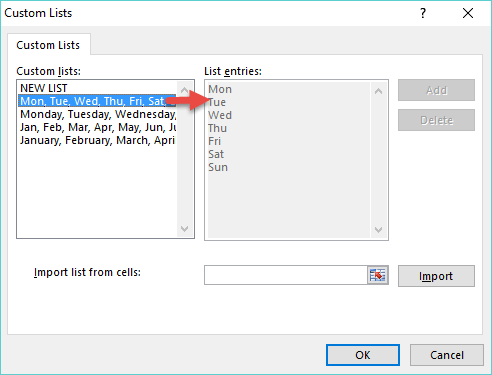The image size is (492, 375).
Task: Click the Cancel button
Action: click(x=447, y=355)
